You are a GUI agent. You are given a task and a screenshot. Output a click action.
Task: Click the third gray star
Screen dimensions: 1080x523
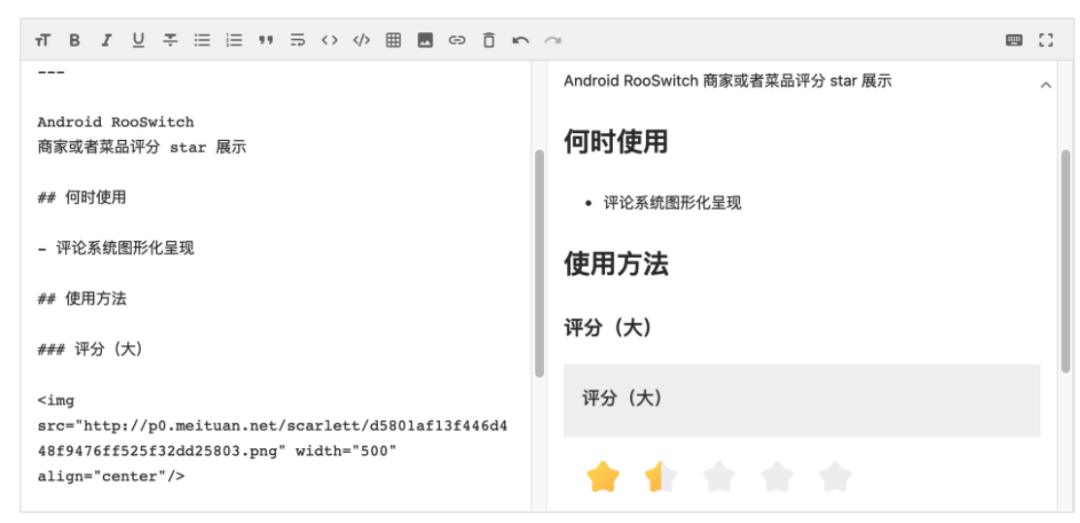click(x=719, y=477)
